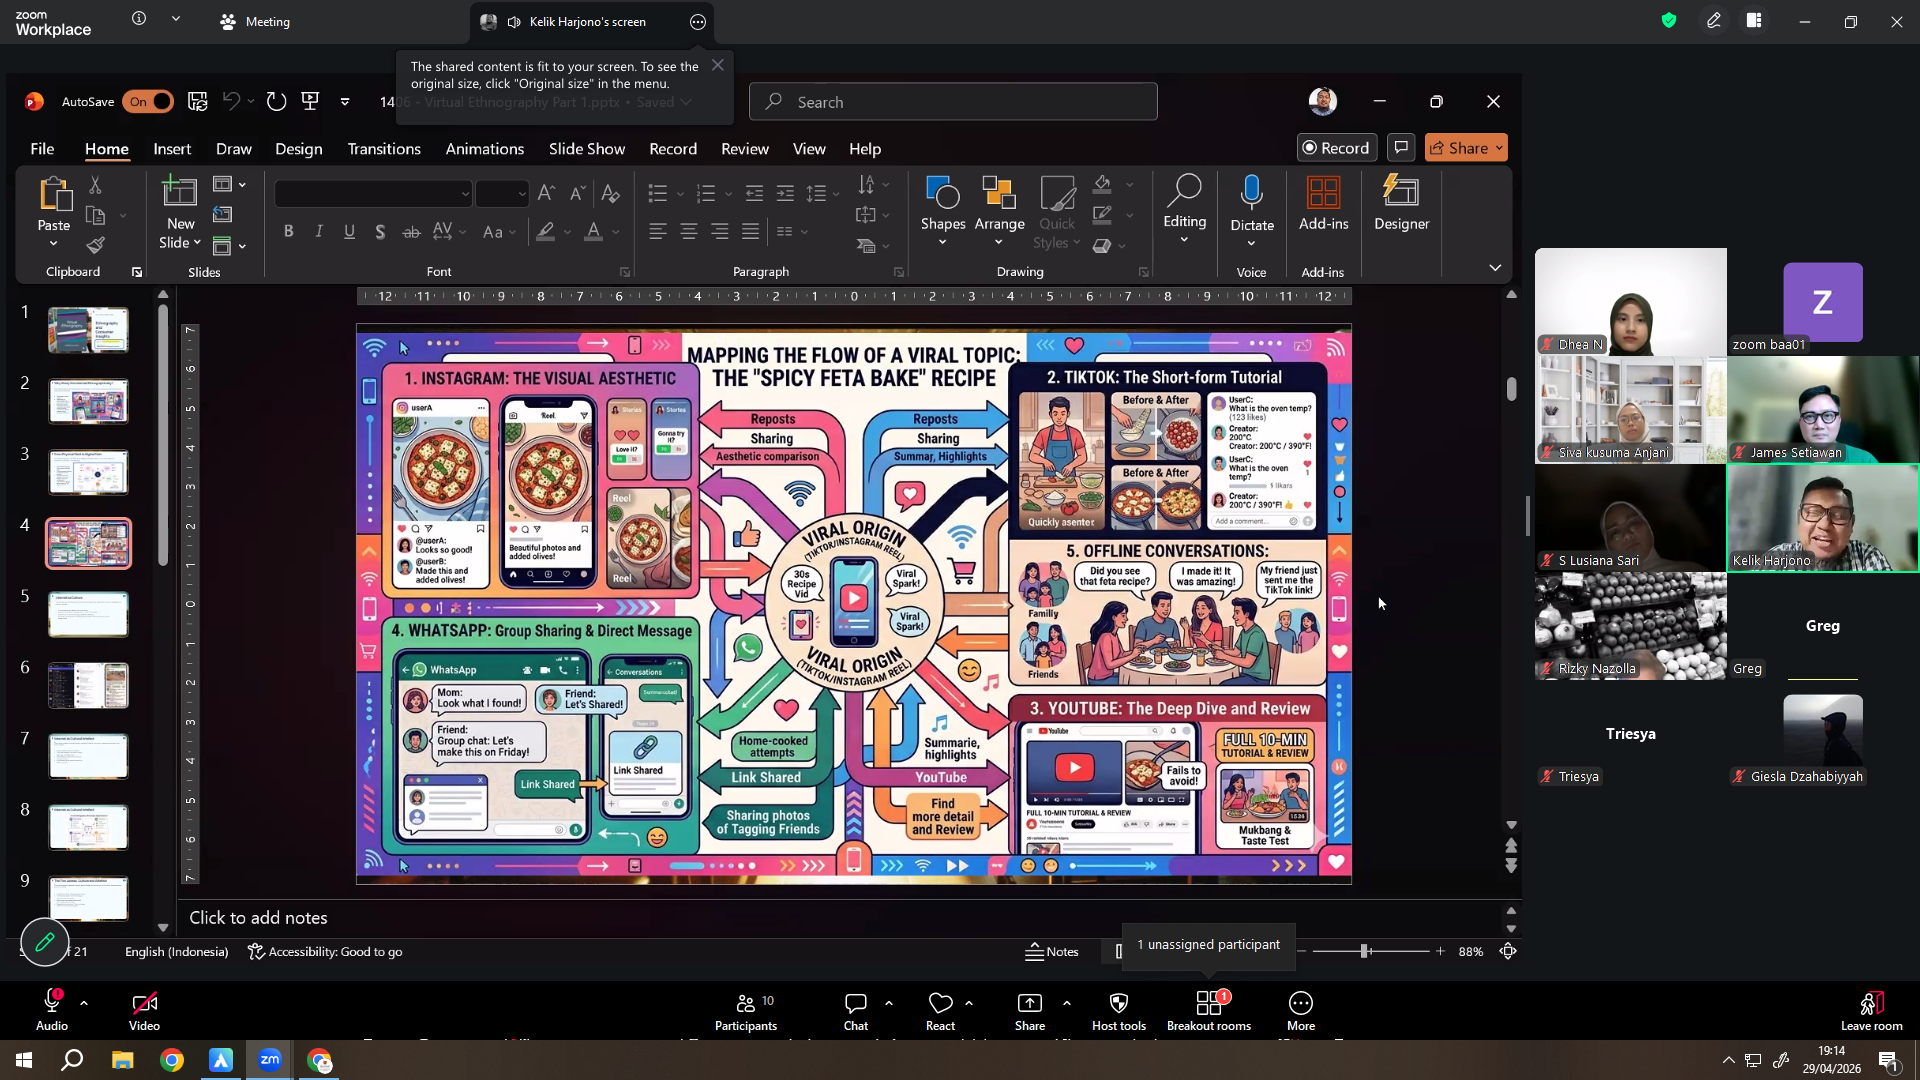Click the Record button
The image size is (1920, 1080).
coord(1337,148)
